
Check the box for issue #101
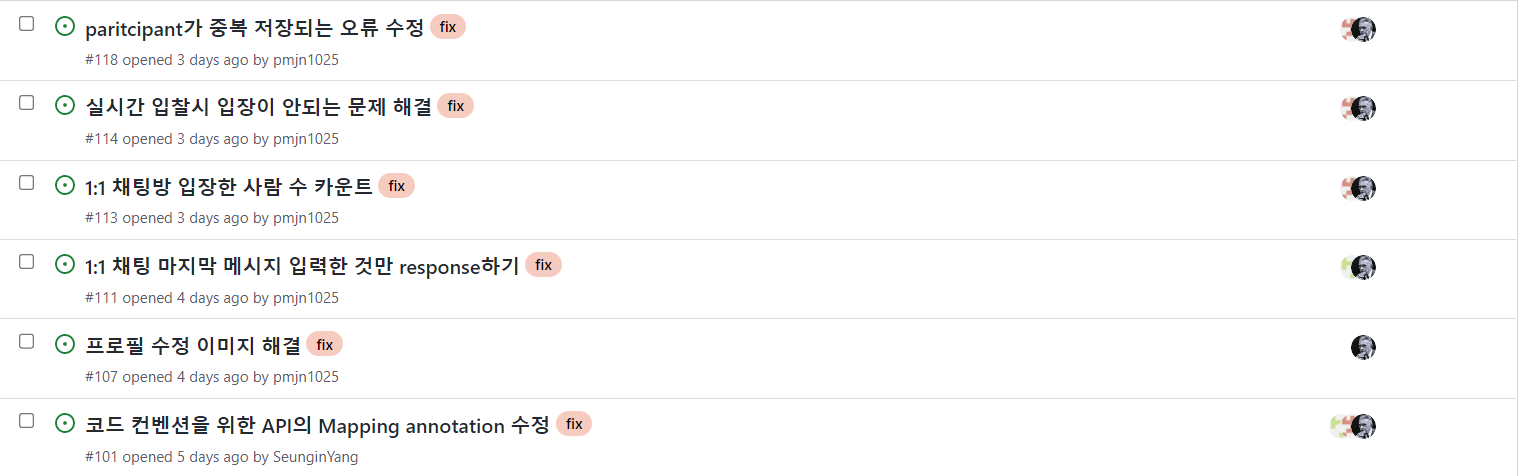point(27,421)
